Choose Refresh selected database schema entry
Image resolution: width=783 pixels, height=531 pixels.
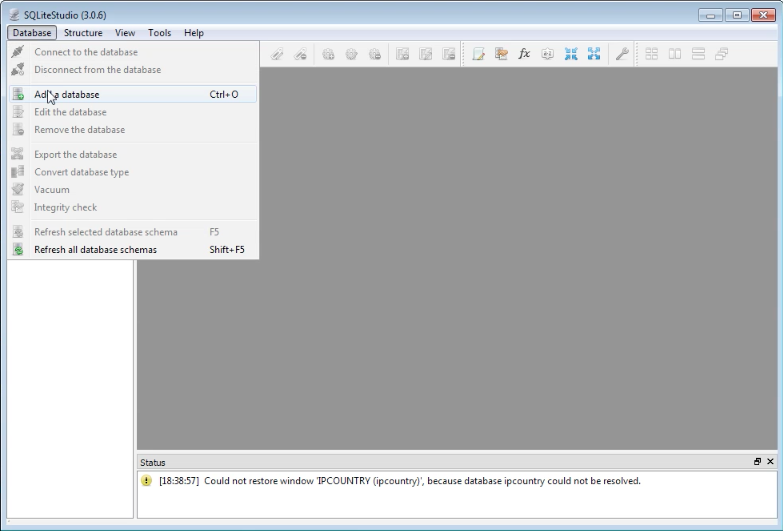pos(133,232)
